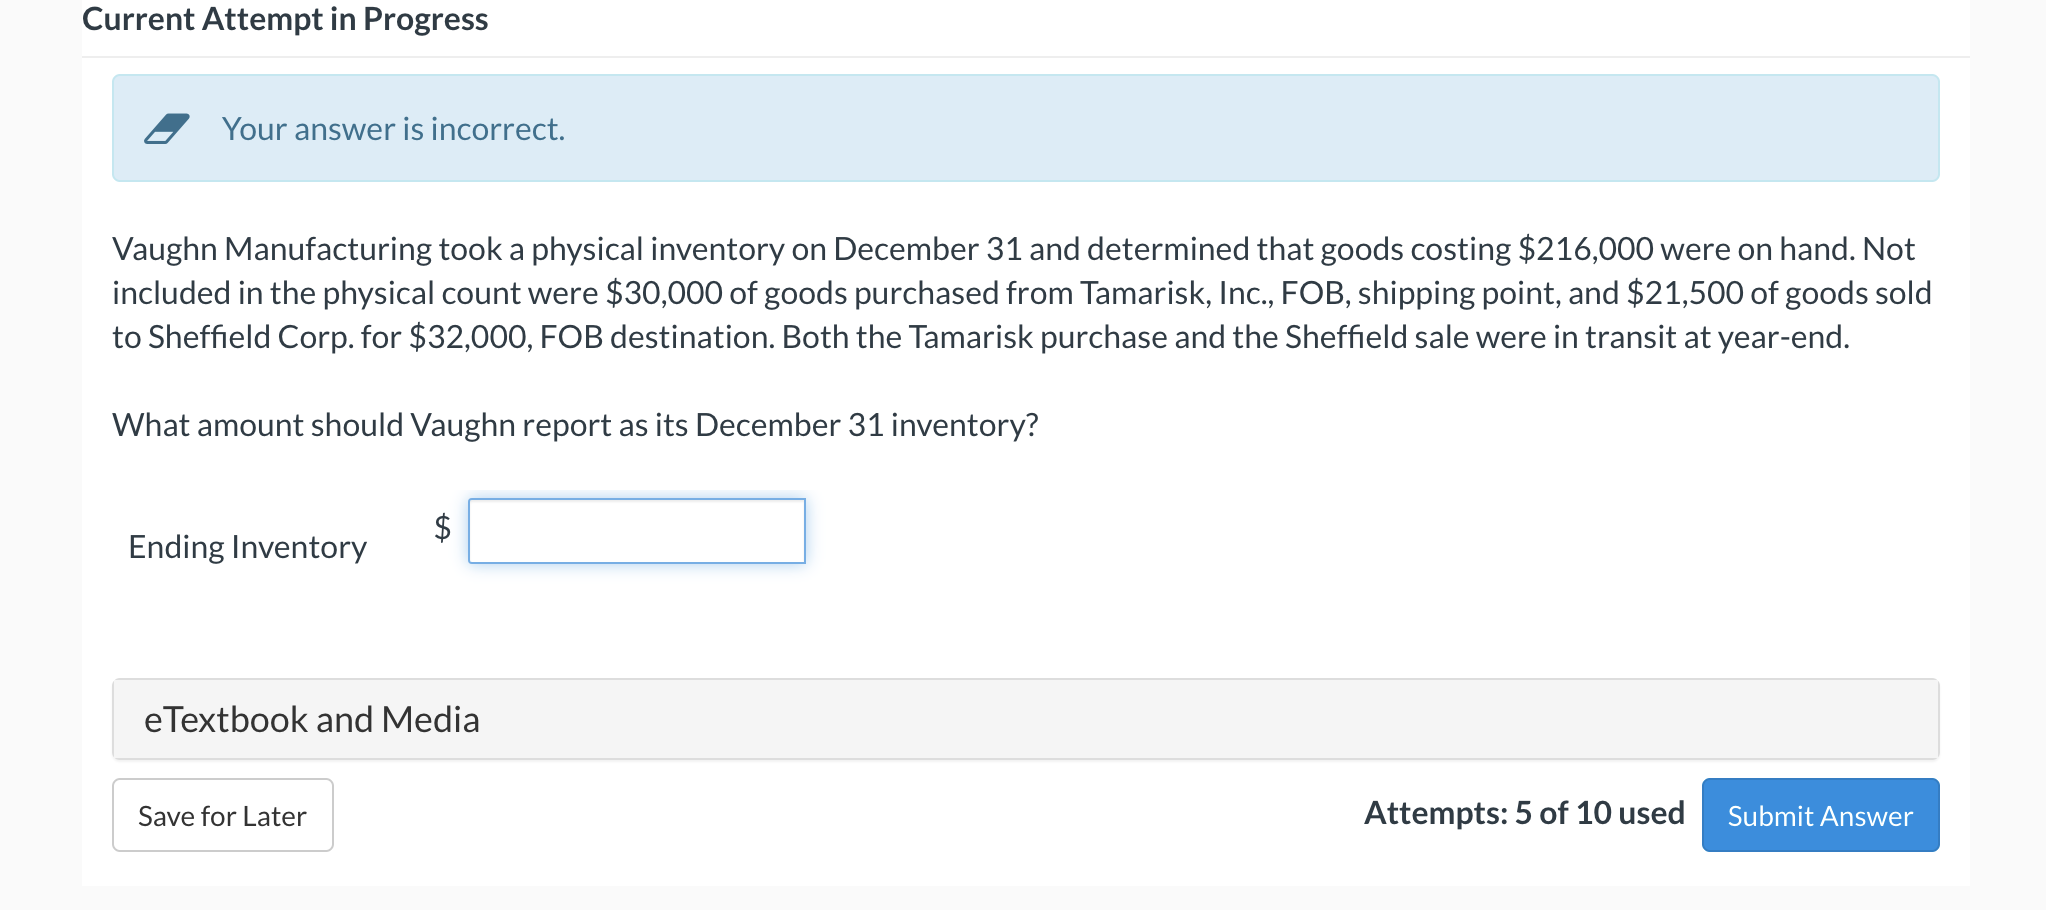
Task: Click the $216,000 amount in the problem
Action: 1585,249
